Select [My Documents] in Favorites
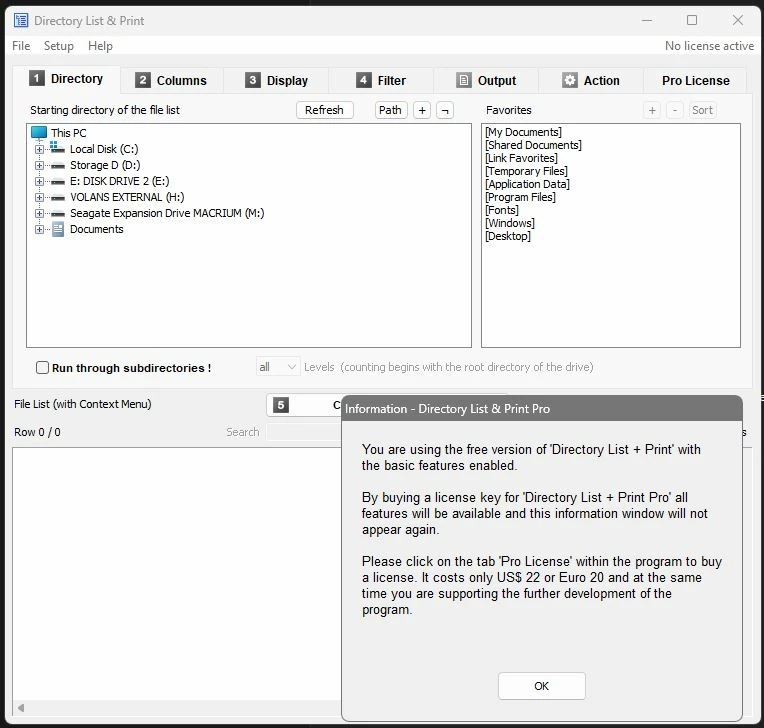Viewport: 764px width, 728px height. [523, 132]
